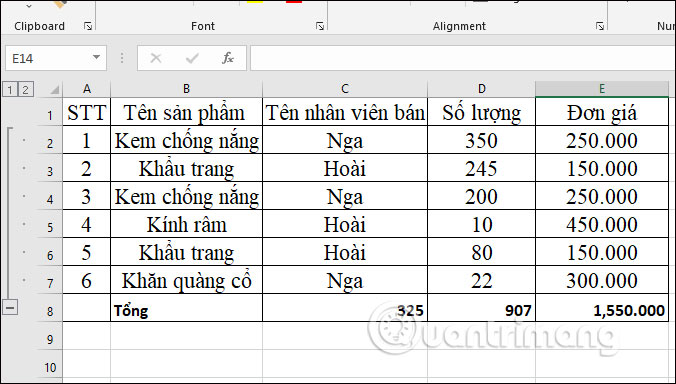676x384 pixels.
Task: Select row 1 header
Action: pyautogui.click(x=50, y=112)
